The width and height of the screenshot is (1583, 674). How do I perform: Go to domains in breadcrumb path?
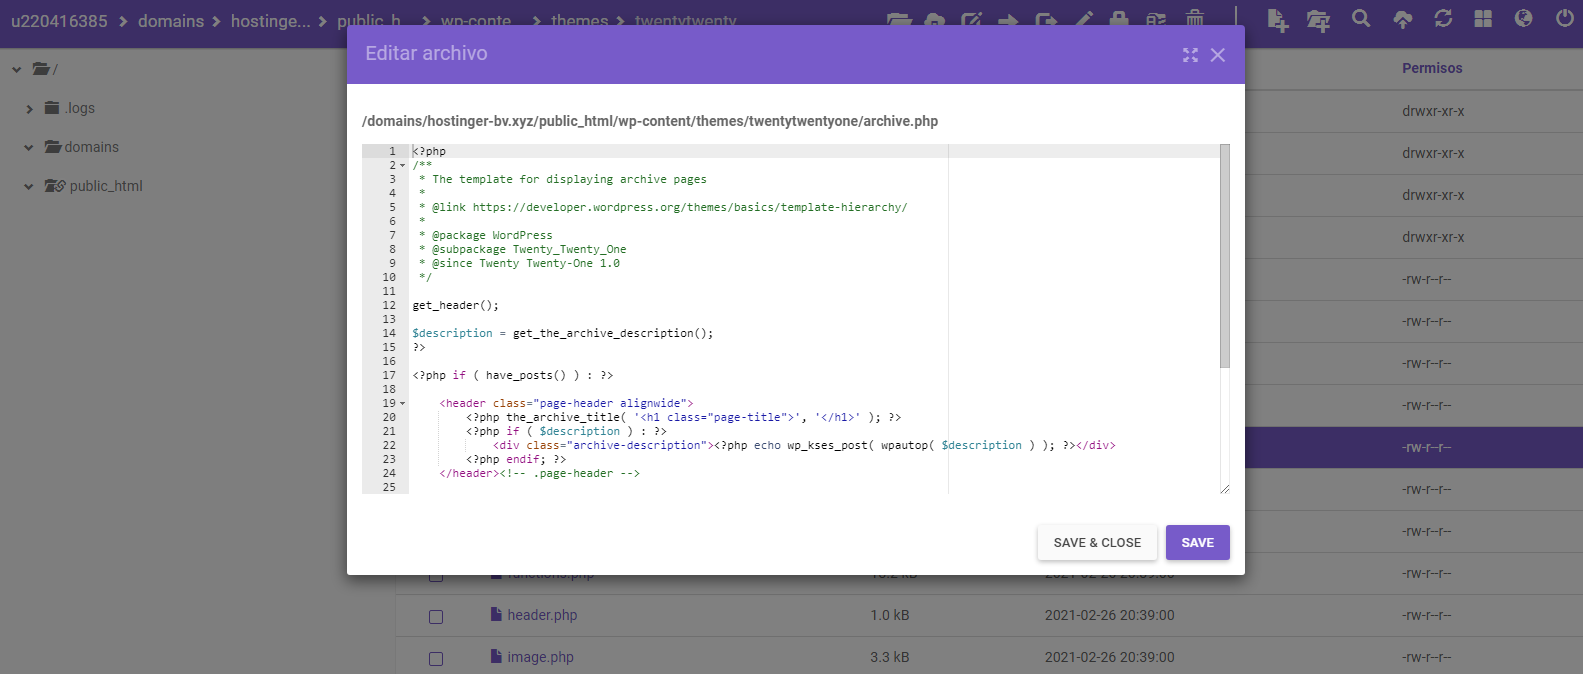coord(171,21)
